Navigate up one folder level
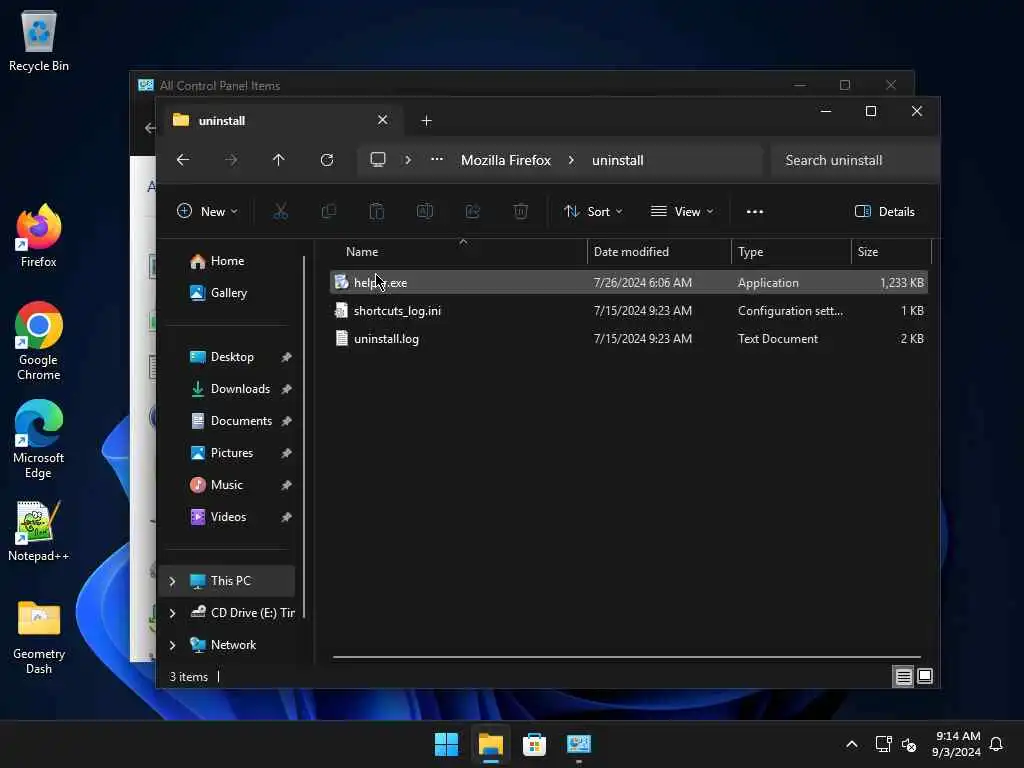Screen dimensions: 1024x768 279,160
